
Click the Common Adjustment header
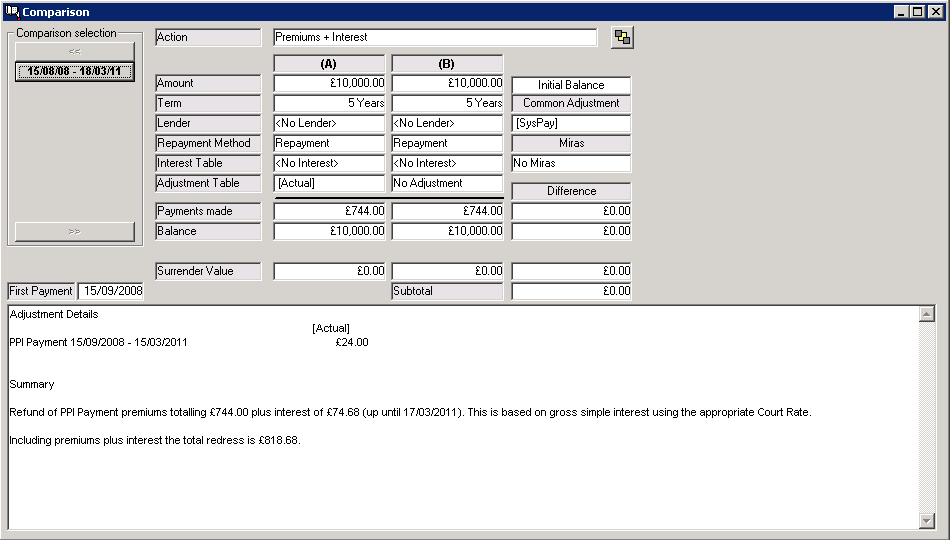[x=571, y=103]
